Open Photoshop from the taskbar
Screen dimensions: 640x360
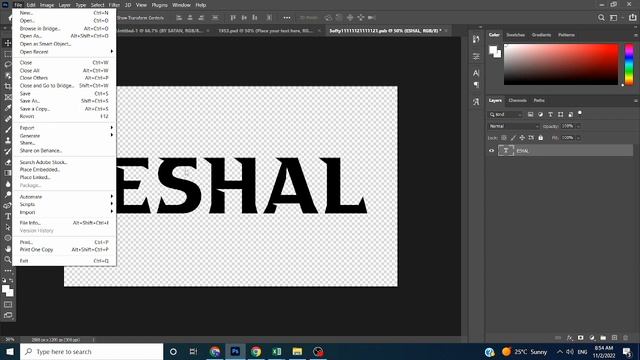coord(235,351)
